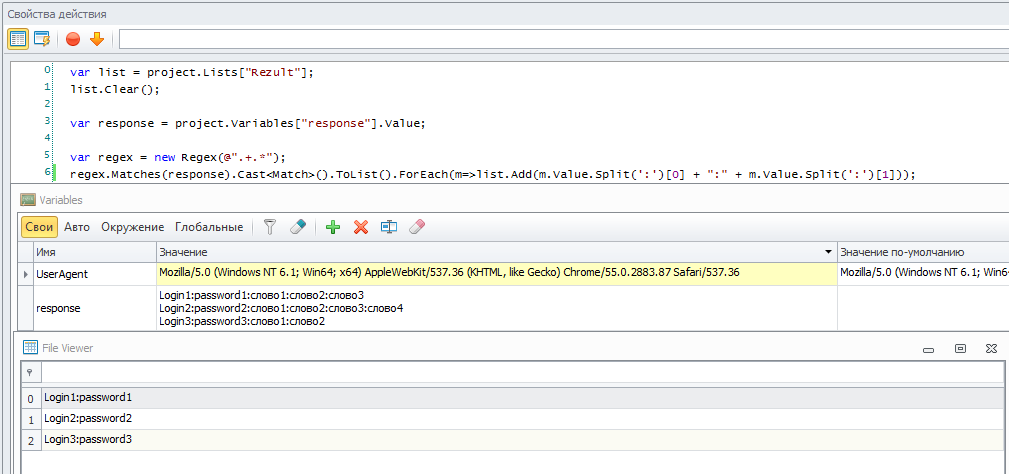Click the red circle breakpoint icon
This screenshot has width=1009, height=474.
73,39
